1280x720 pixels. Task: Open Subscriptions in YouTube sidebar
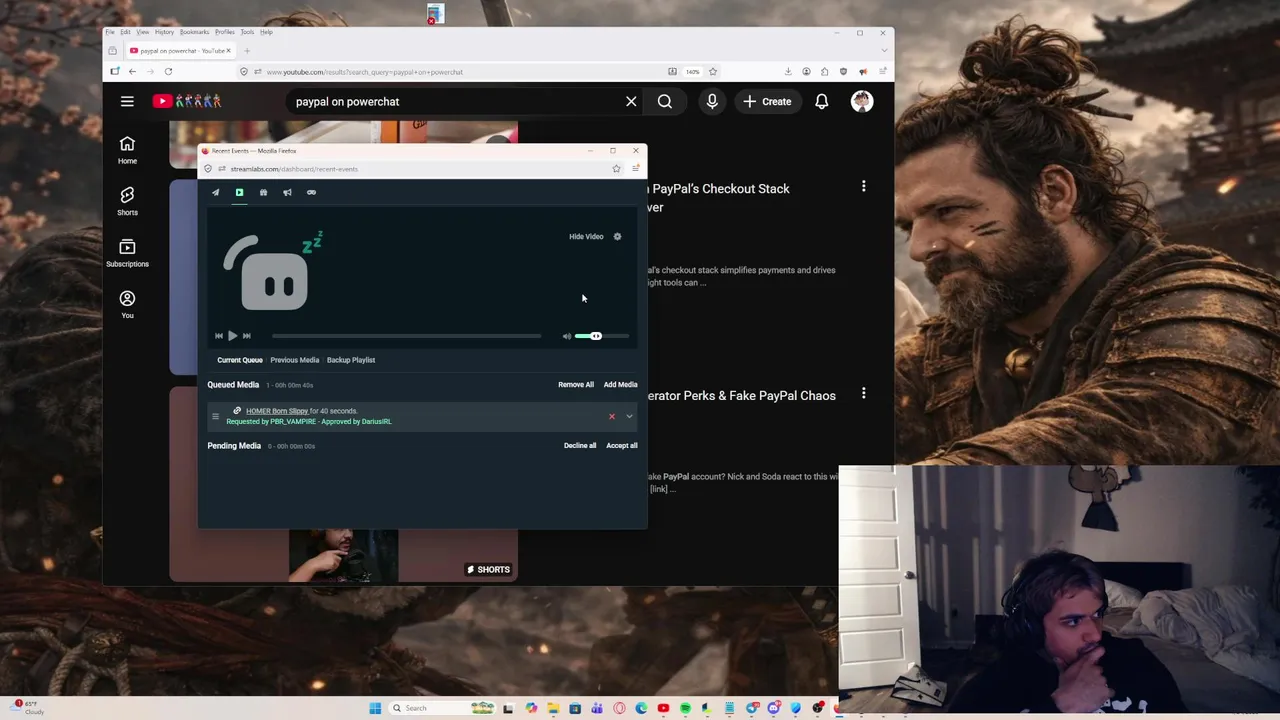127,253
